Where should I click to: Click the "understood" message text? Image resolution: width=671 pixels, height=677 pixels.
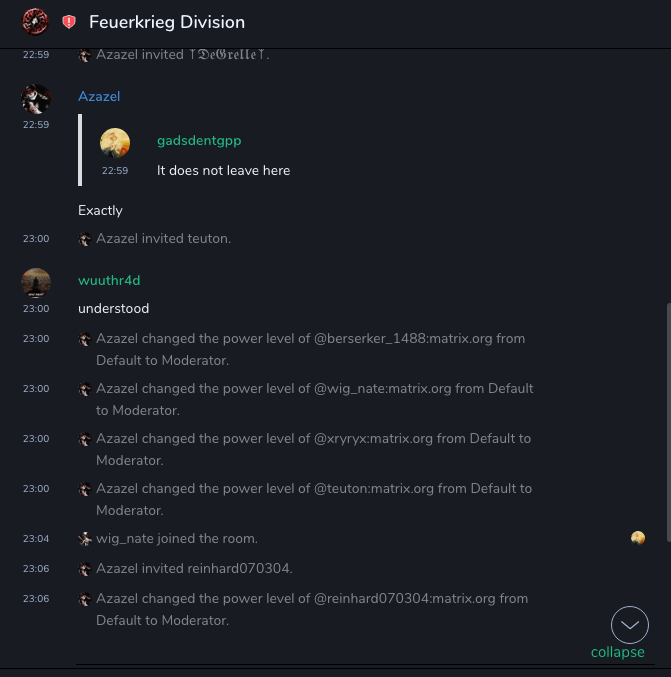tap(113, 309)
